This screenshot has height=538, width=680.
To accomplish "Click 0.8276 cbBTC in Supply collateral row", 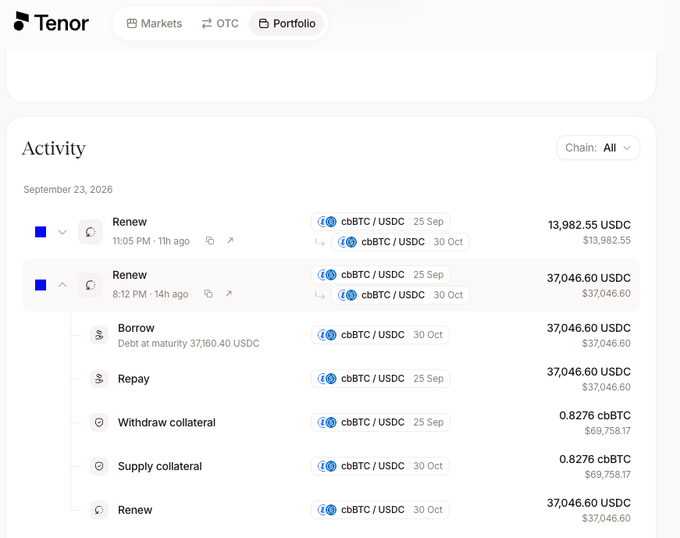I will click(595, 460).
